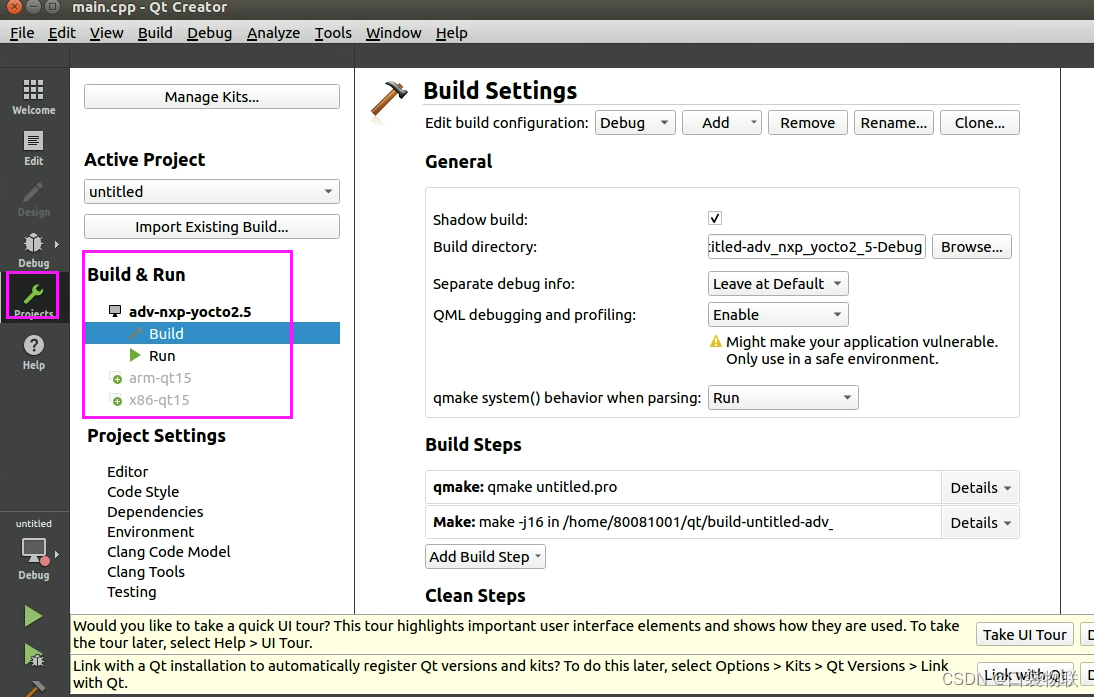Open QML debugging Enable dropdown
Image resolution: width=1094 pixels, height=697 pixels.
click(x=778, y=315)
